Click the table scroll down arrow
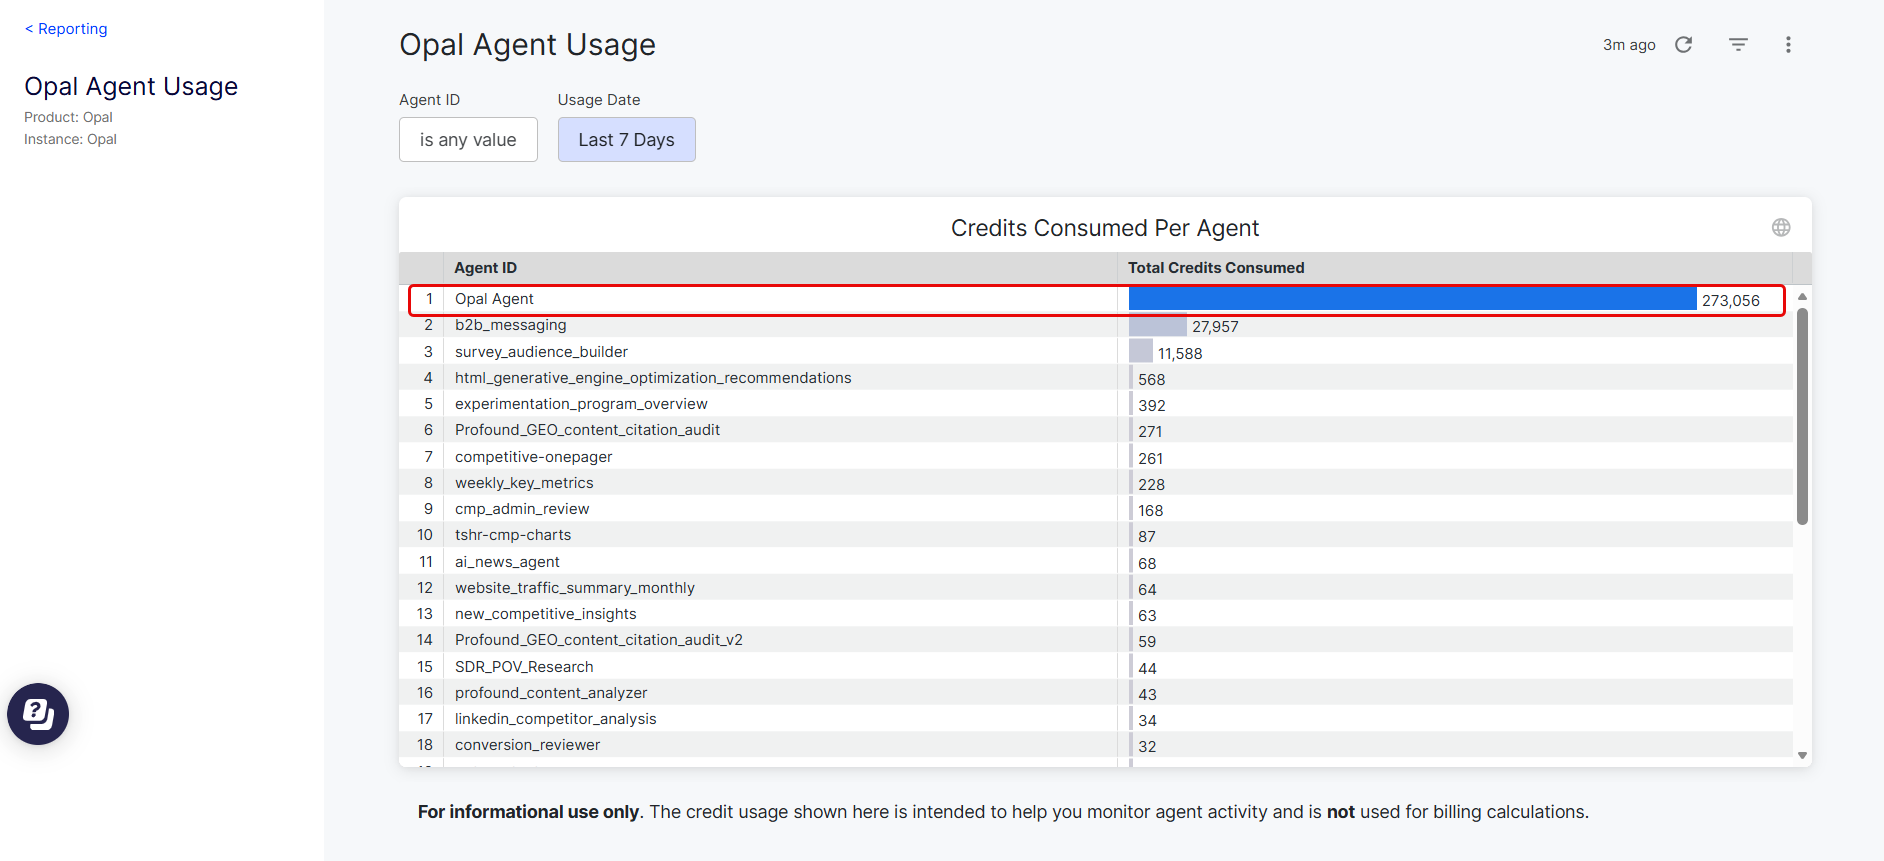Viewport: 1884px width, 861px height. (x=1802, y=756)
